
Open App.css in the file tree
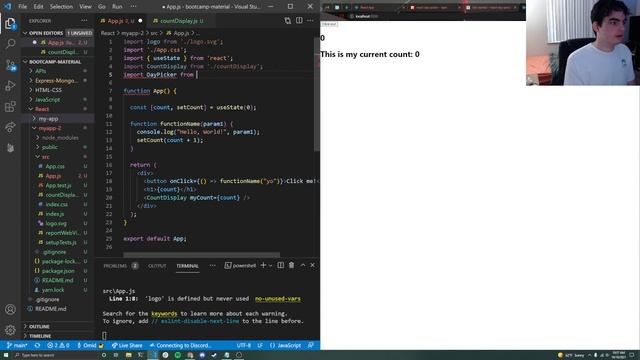(57, 166)
